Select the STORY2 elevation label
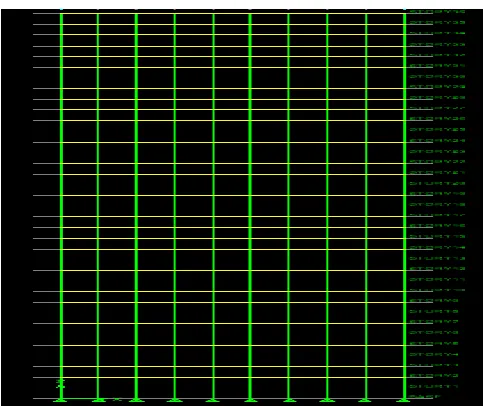The height and width of the screenshot is (406, 483). coord(434,376)
